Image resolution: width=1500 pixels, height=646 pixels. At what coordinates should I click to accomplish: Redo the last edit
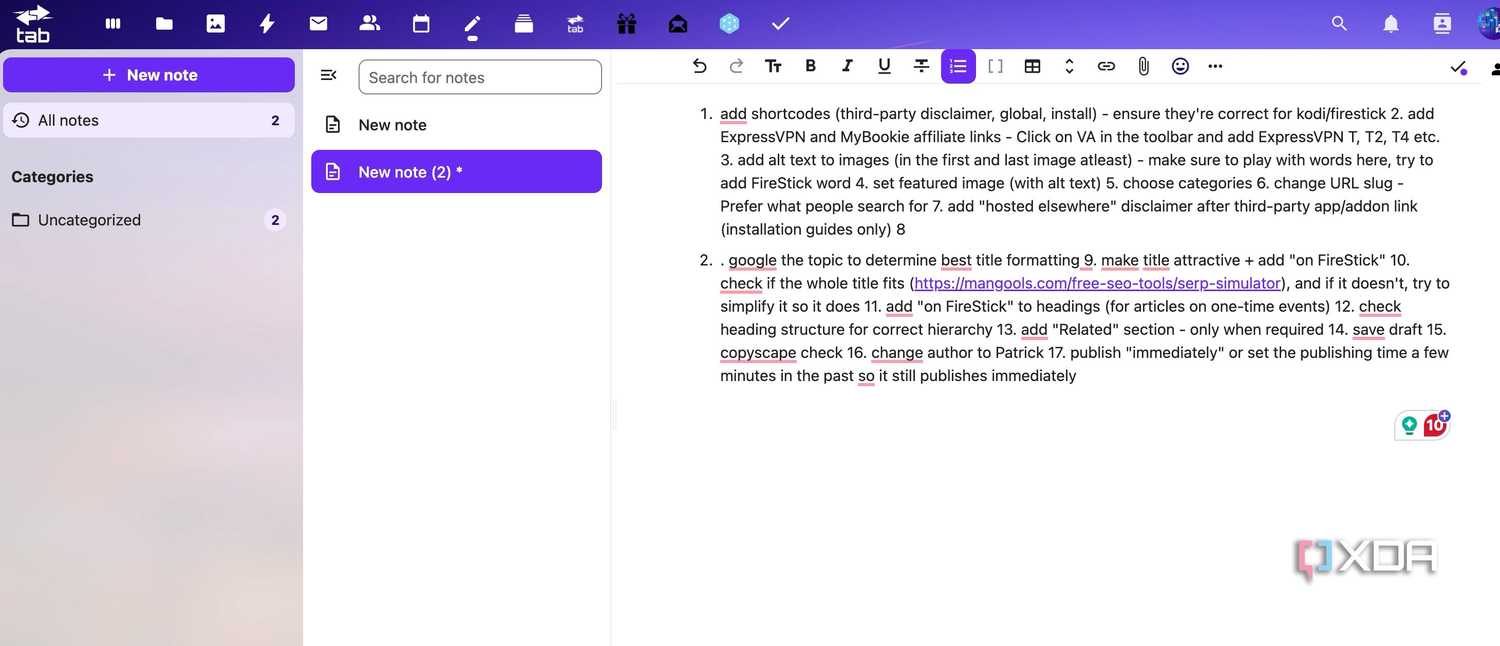(x=737, y=66)
